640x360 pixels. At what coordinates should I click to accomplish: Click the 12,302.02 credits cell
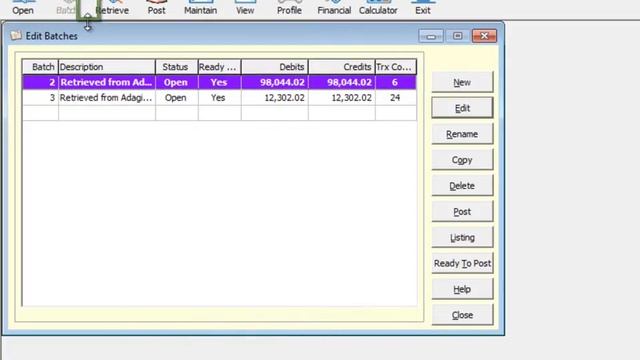pos(342,98)
